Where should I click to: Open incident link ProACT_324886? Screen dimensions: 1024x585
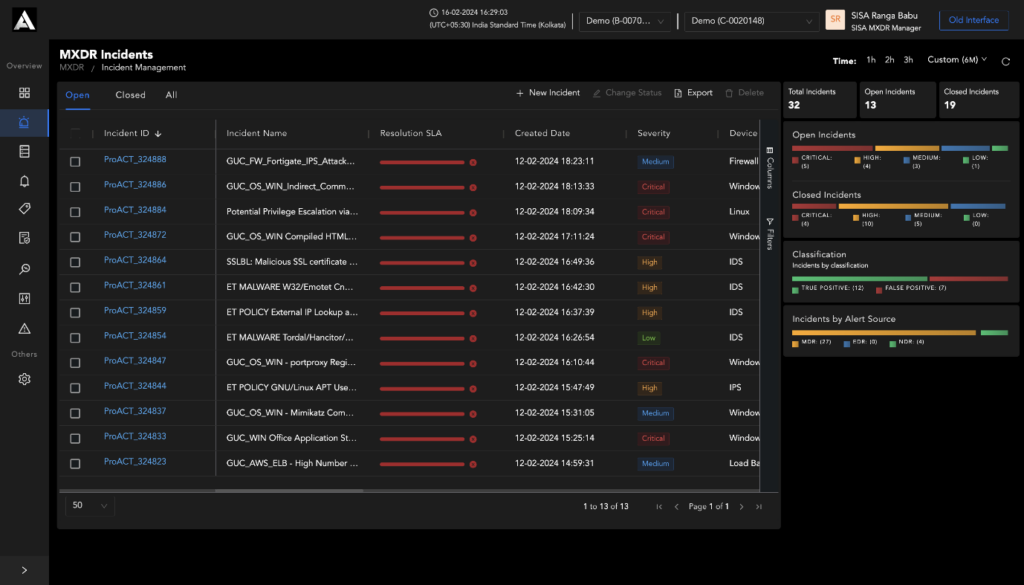pos(135,185)
